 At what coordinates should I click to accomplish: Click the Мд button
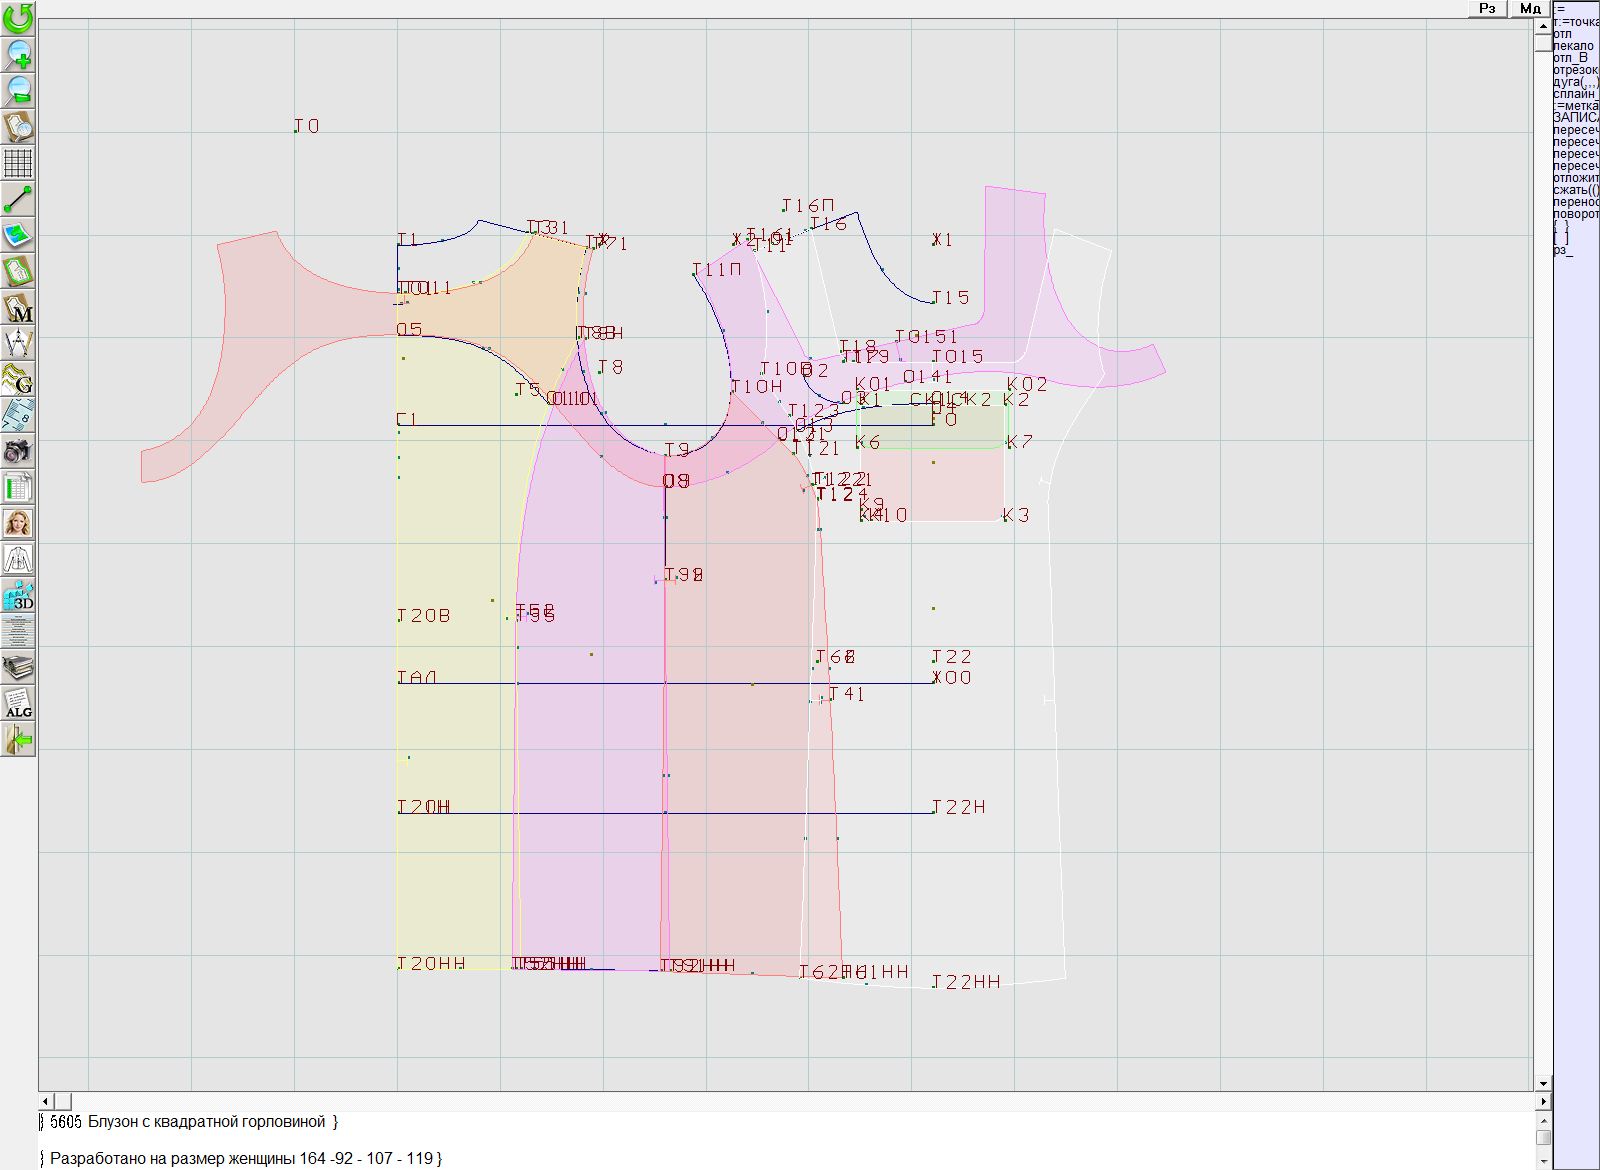click(x=1529, y=8)
